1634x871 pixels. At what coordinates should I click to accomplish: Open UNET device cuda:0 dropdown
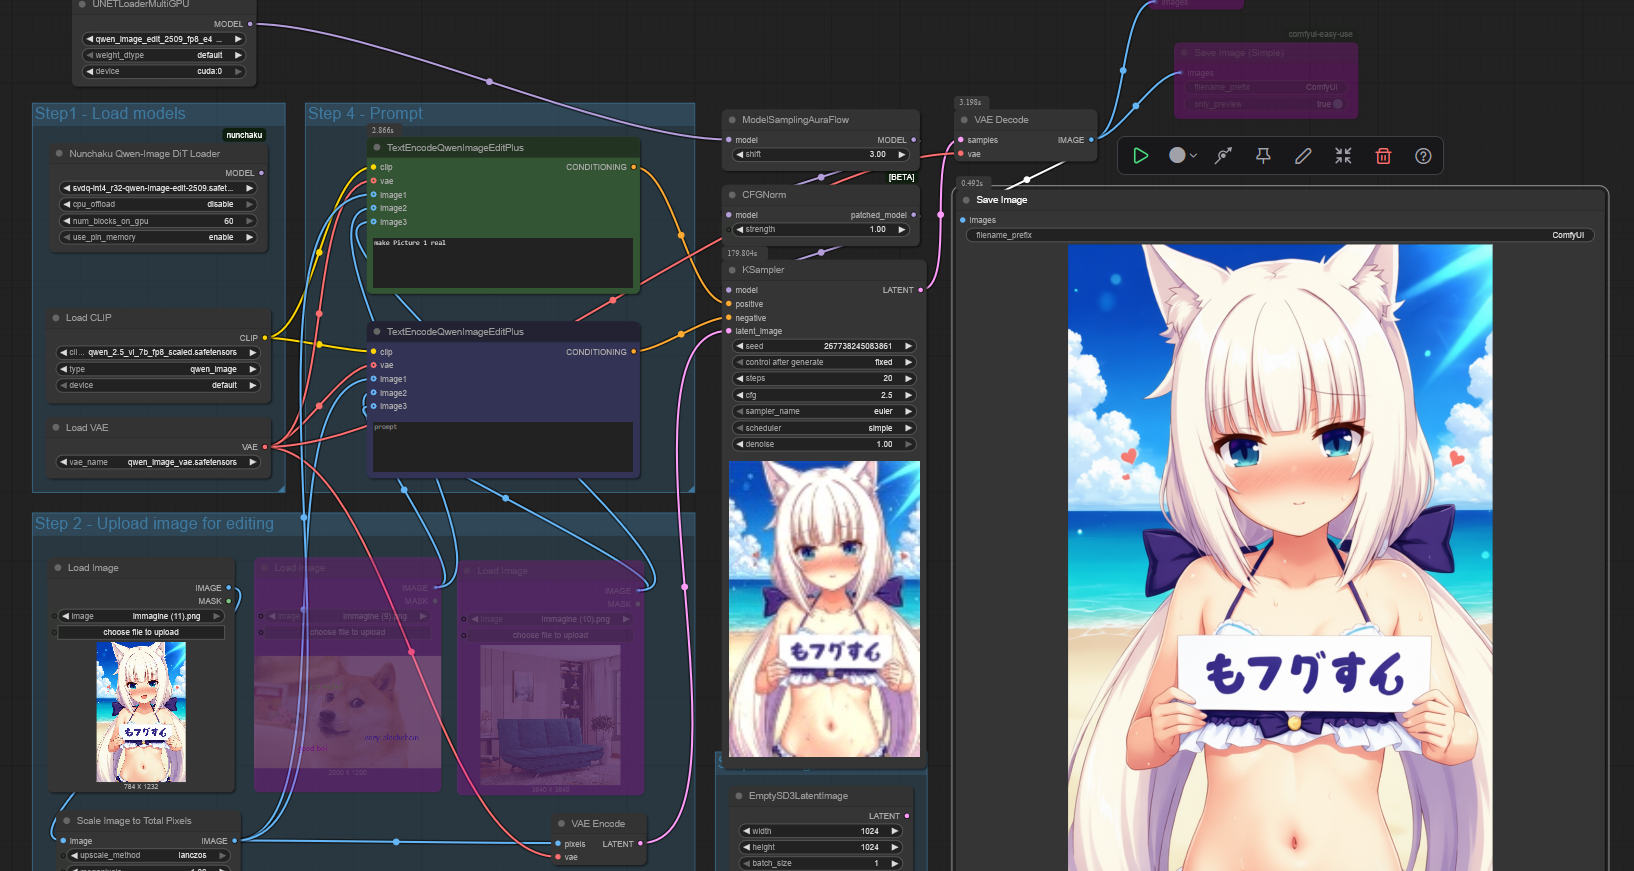click(x=165, y=71)
